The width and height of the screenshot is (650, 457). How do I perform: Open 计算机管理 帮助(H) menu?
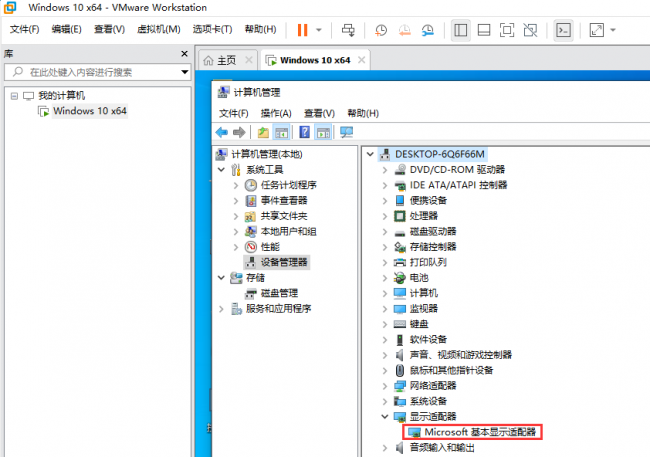click(x=363, y=113)
